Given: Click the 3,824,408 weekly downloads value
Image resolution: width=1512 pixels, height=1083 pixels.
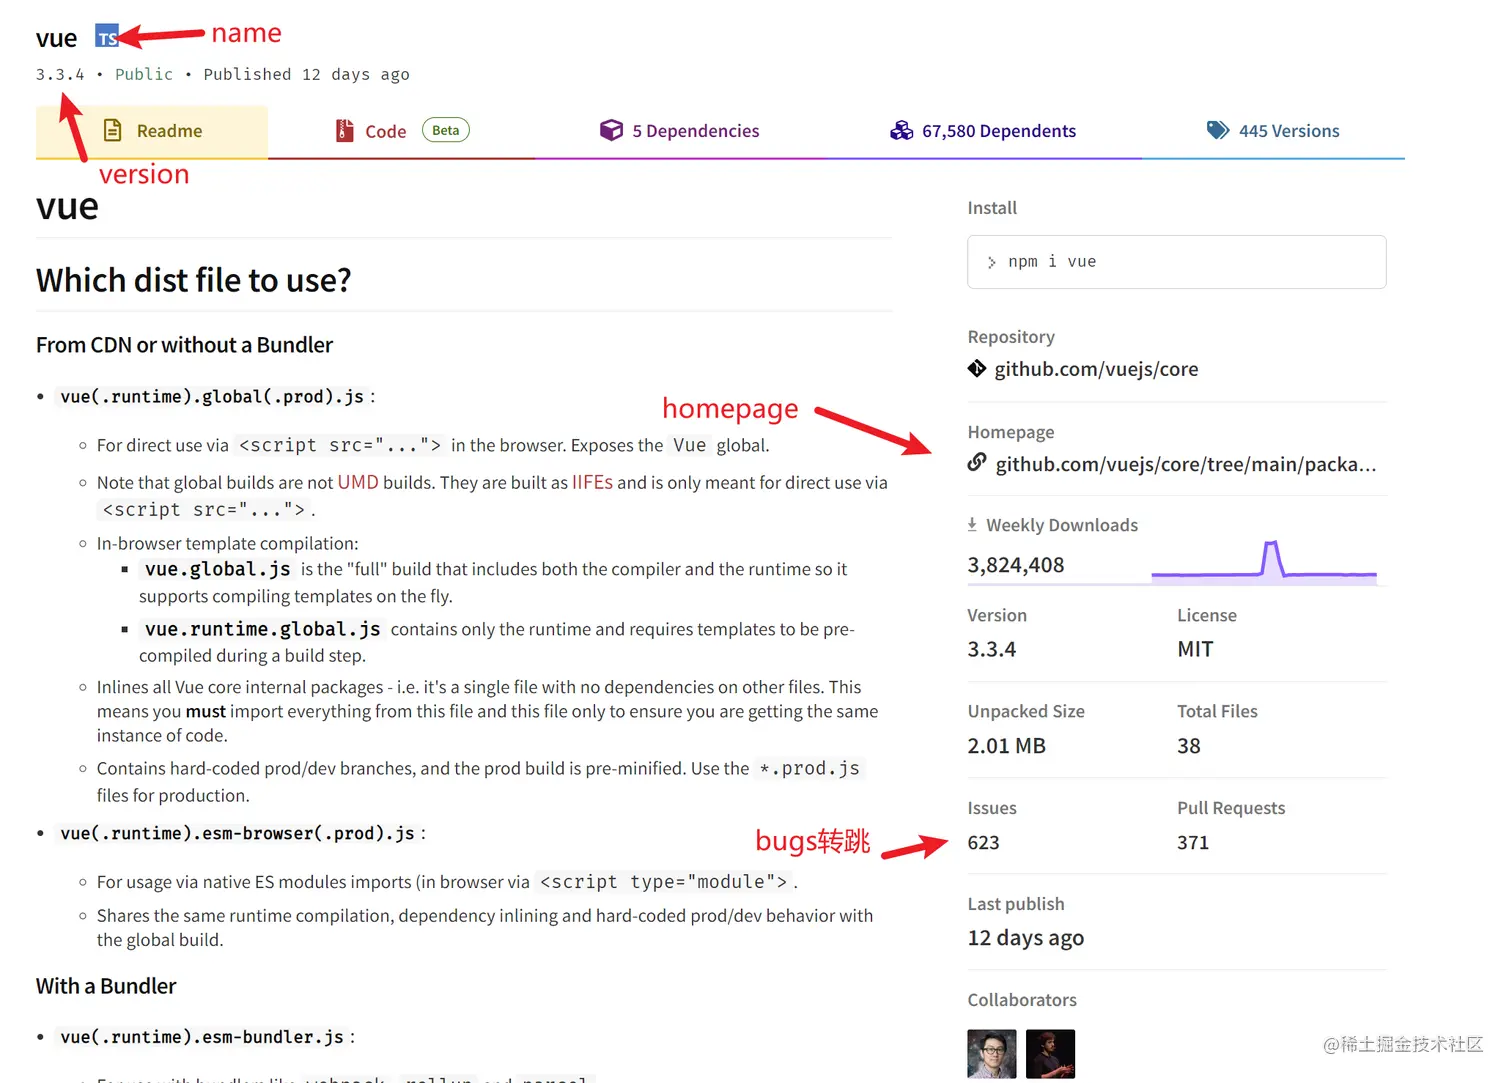Looking at the screenshot, I should (x=1016, y=565).
